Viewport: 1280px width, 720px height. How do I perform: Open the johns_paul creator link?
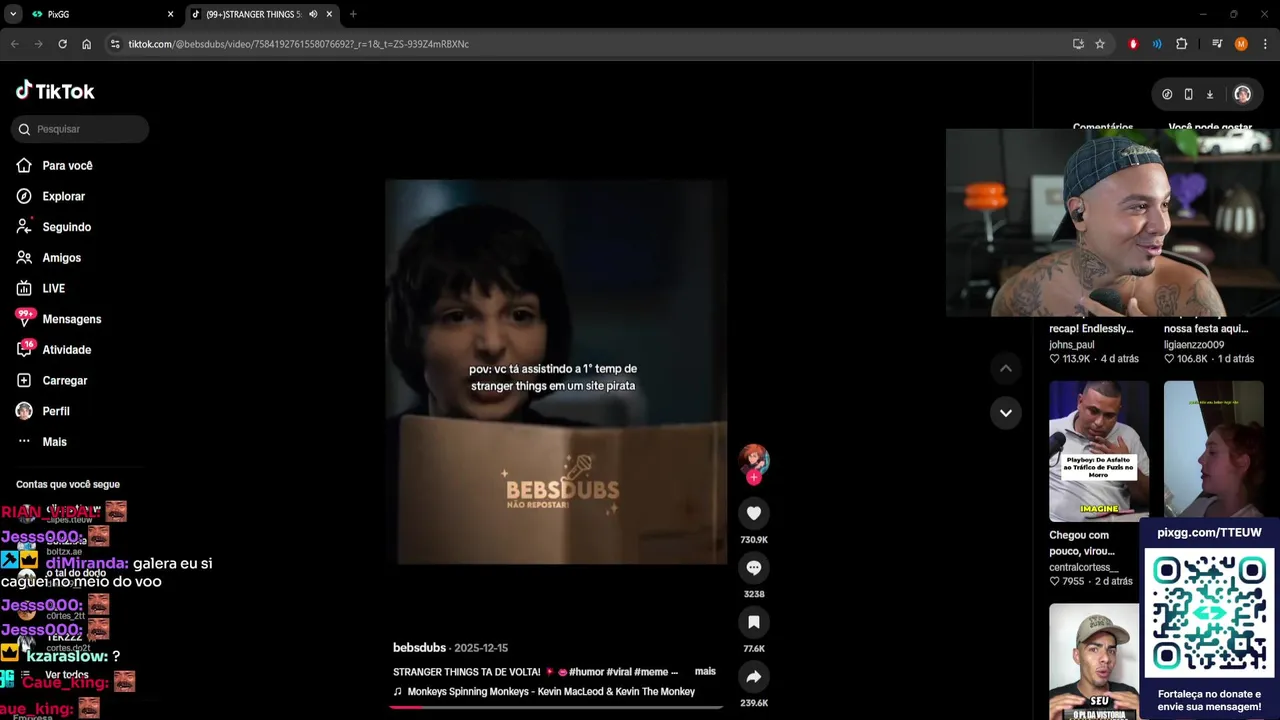coord(1071,345)
